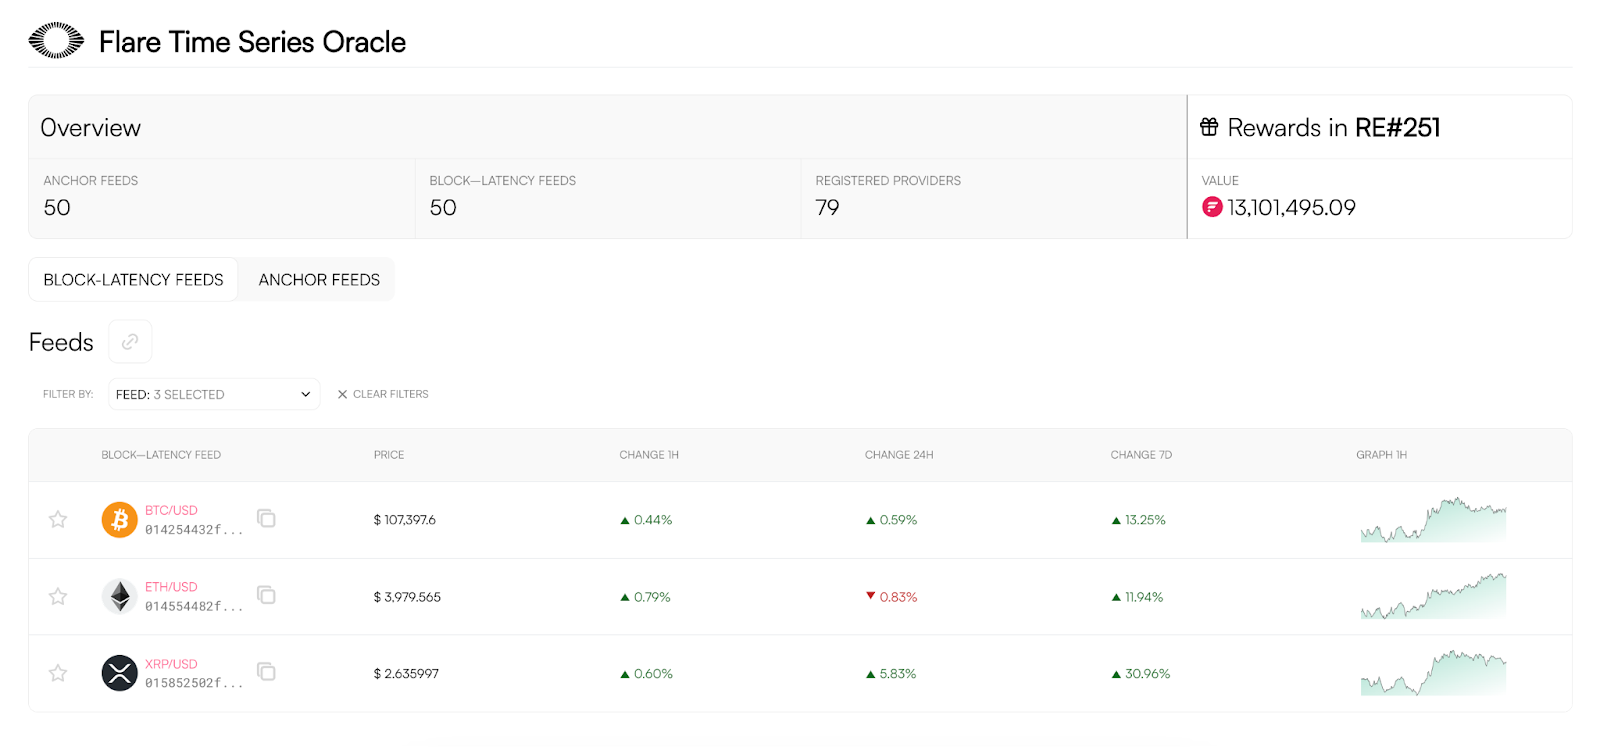1600x747 pixels.
Task: Click feed ID 014554482f...
Action: pyautogui.click(x=194, y=607)
